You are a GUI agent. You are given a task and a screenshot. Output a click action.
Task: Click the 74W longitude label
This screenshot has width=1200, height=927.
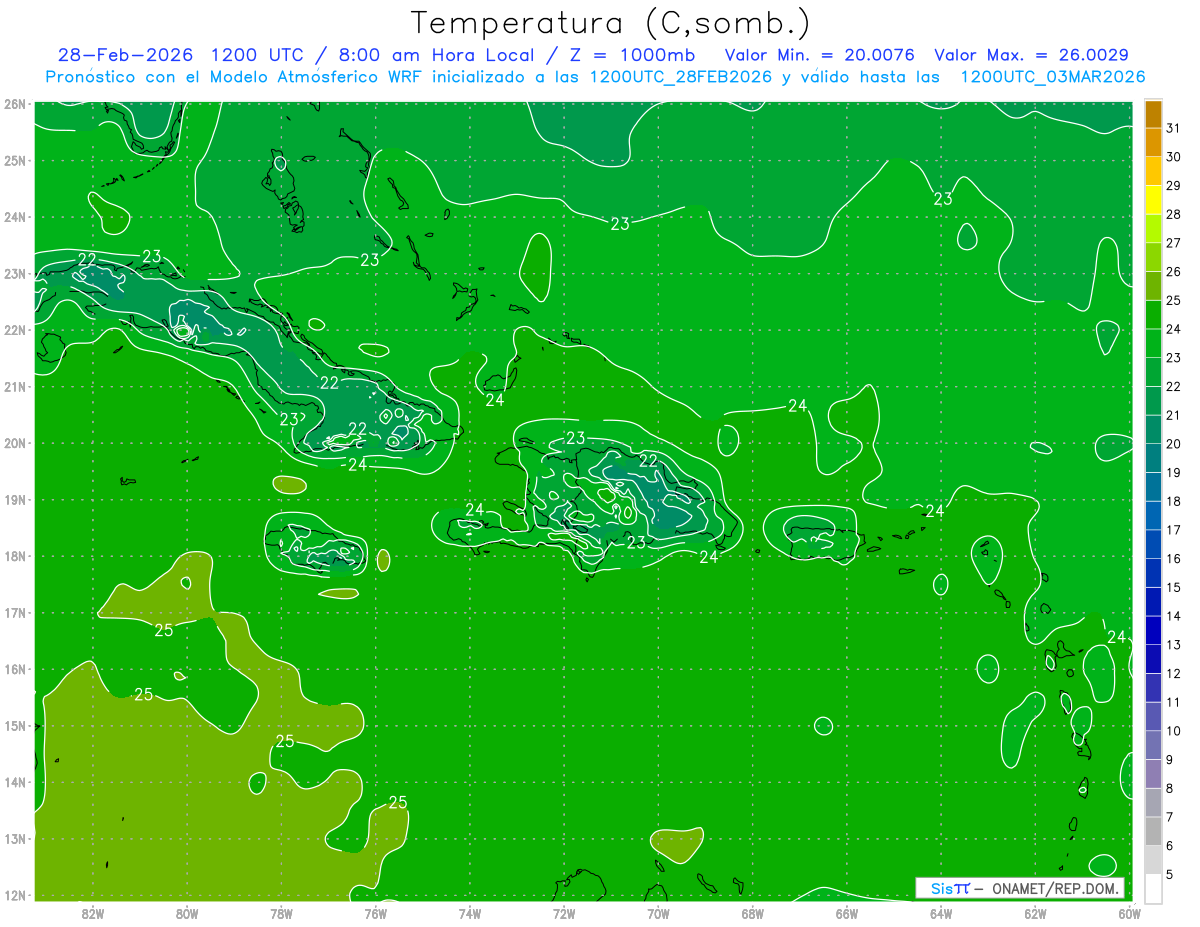click(x=470, y=912)
